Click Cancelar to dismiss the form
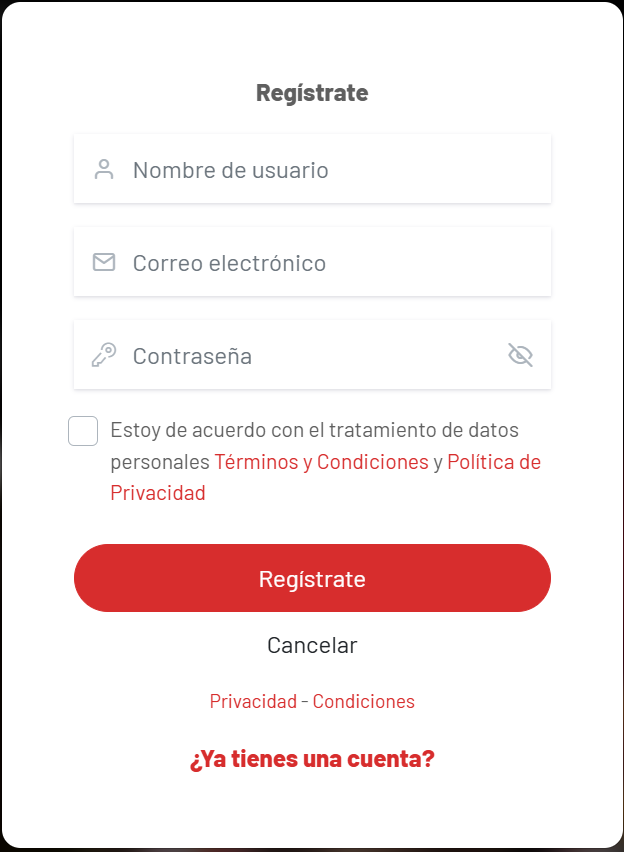The height and width of the screenshot is (852, 624). (x=312, y=645)
